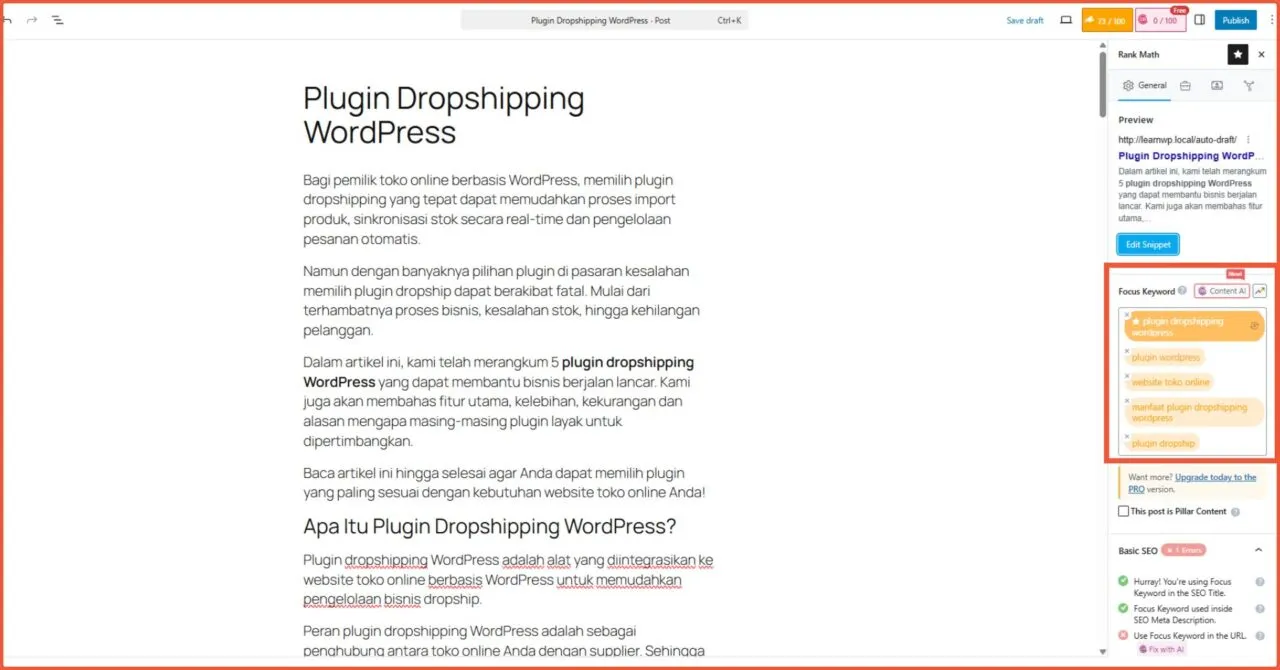Expand the options menu with three dots

(1272, 20)
